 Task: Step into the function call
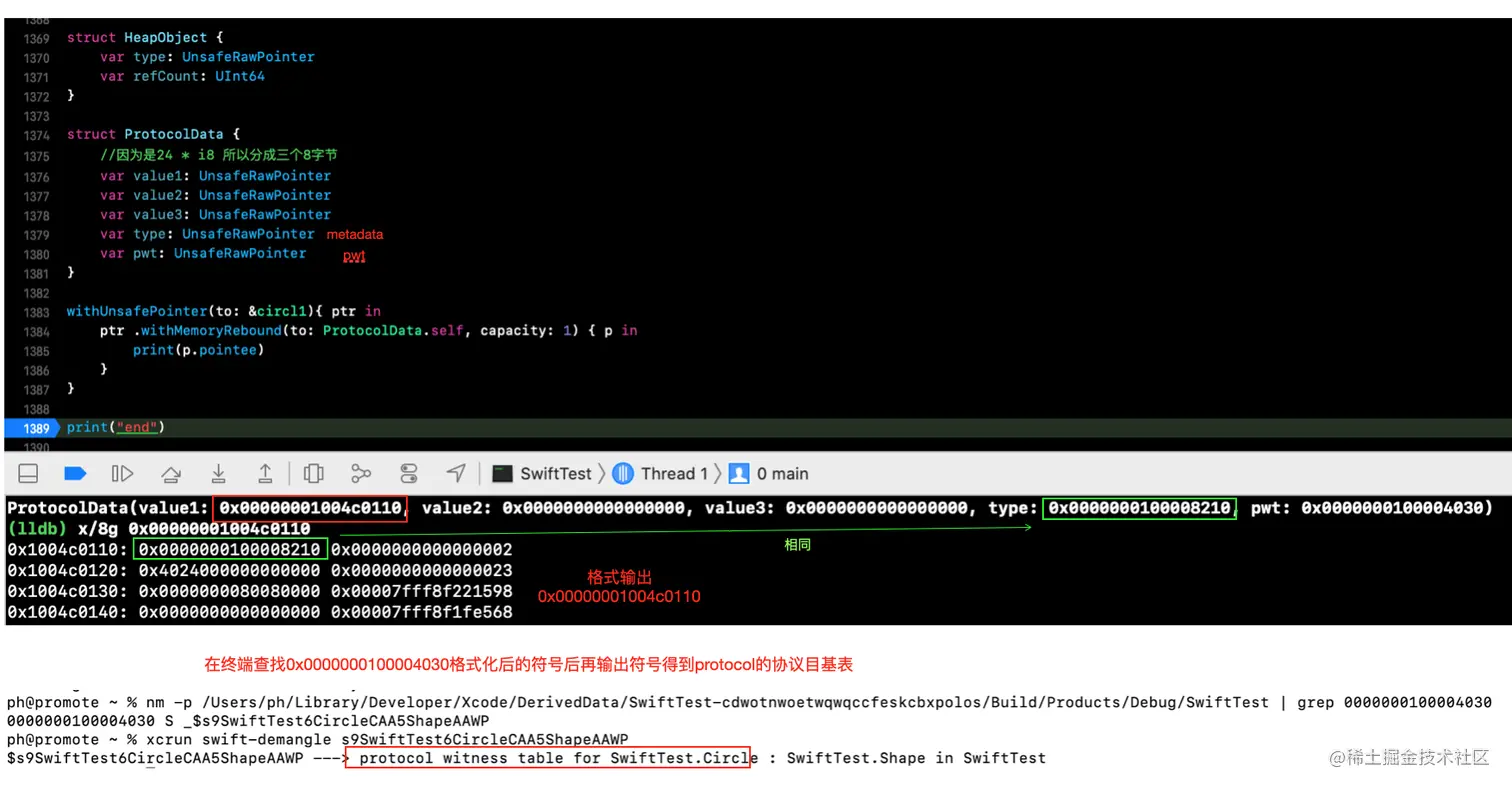coord(218,473)
